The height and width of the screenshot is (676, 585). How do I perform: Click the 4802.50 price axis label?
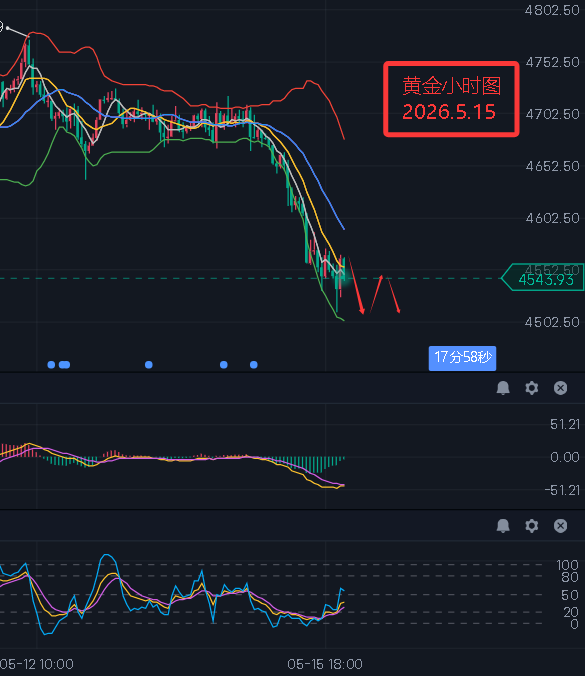pos(552,10)
